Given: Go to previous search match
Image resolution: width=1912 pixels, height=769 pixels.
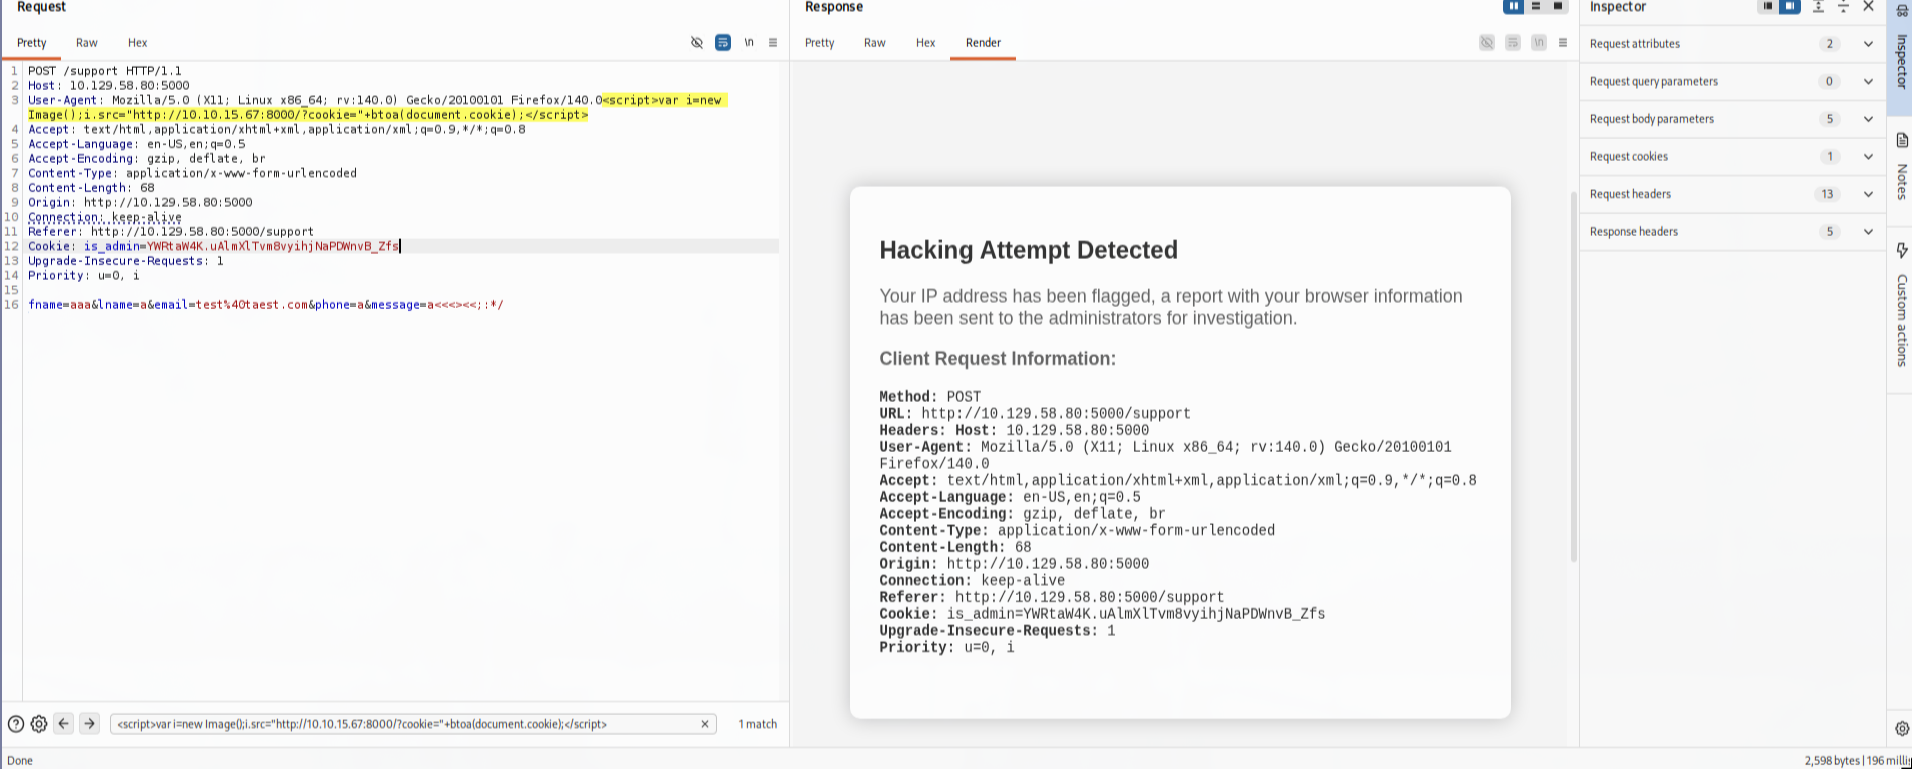Looking at the screenshot, I should tap(64, 724).
